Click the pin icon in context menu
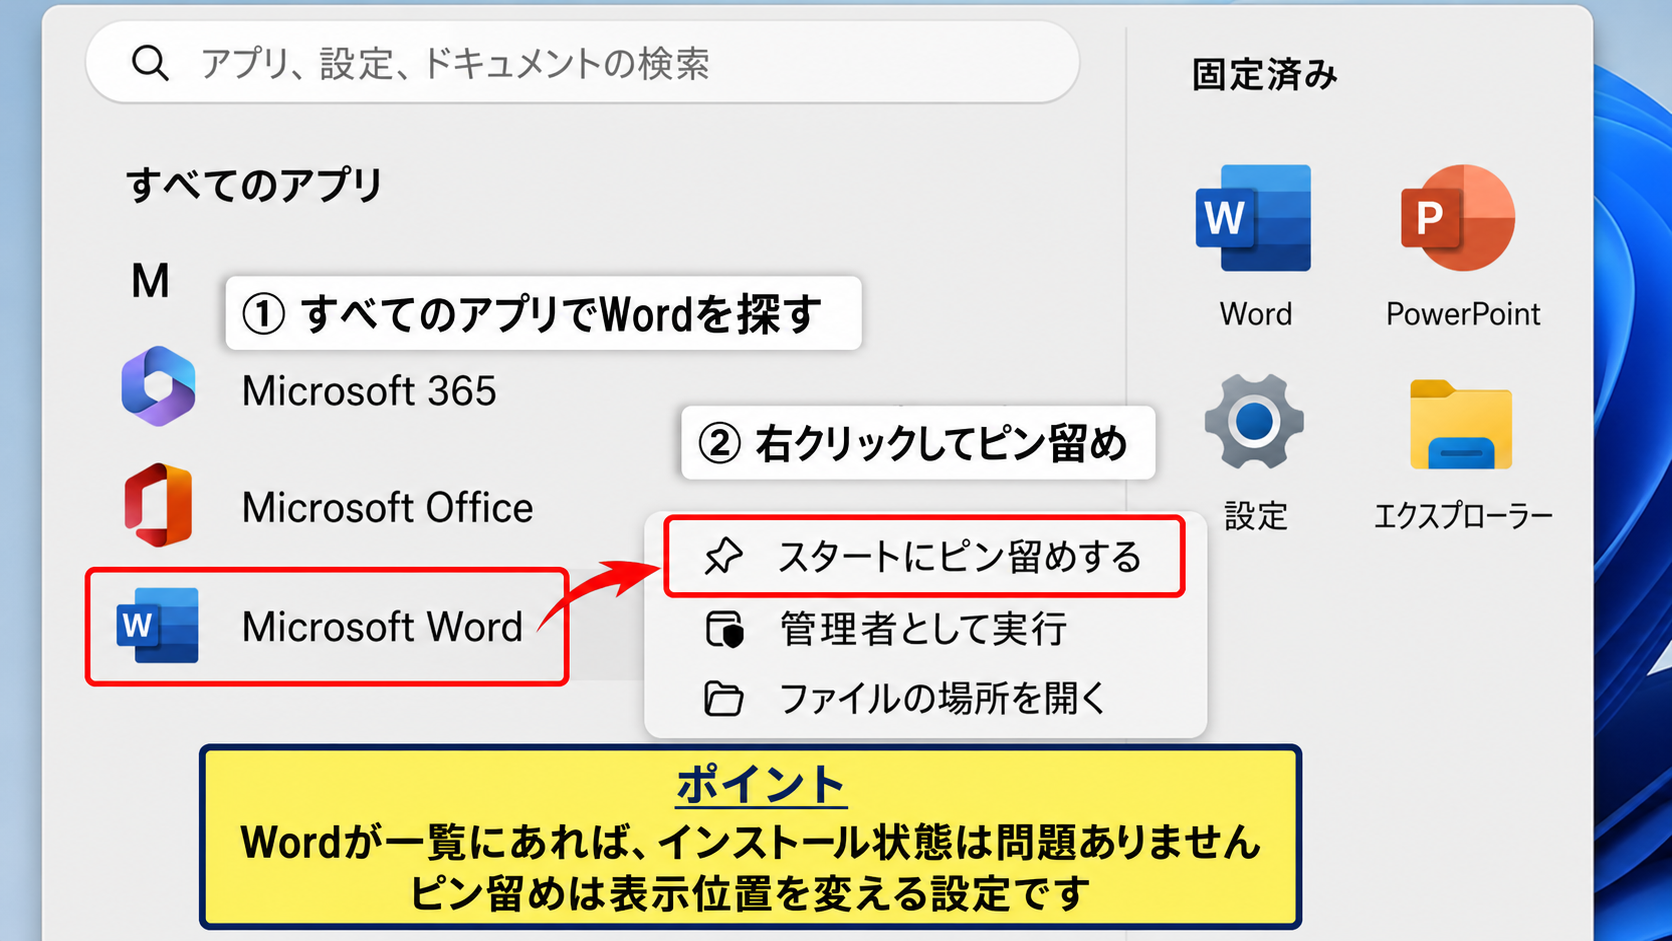 pos(722,557)
